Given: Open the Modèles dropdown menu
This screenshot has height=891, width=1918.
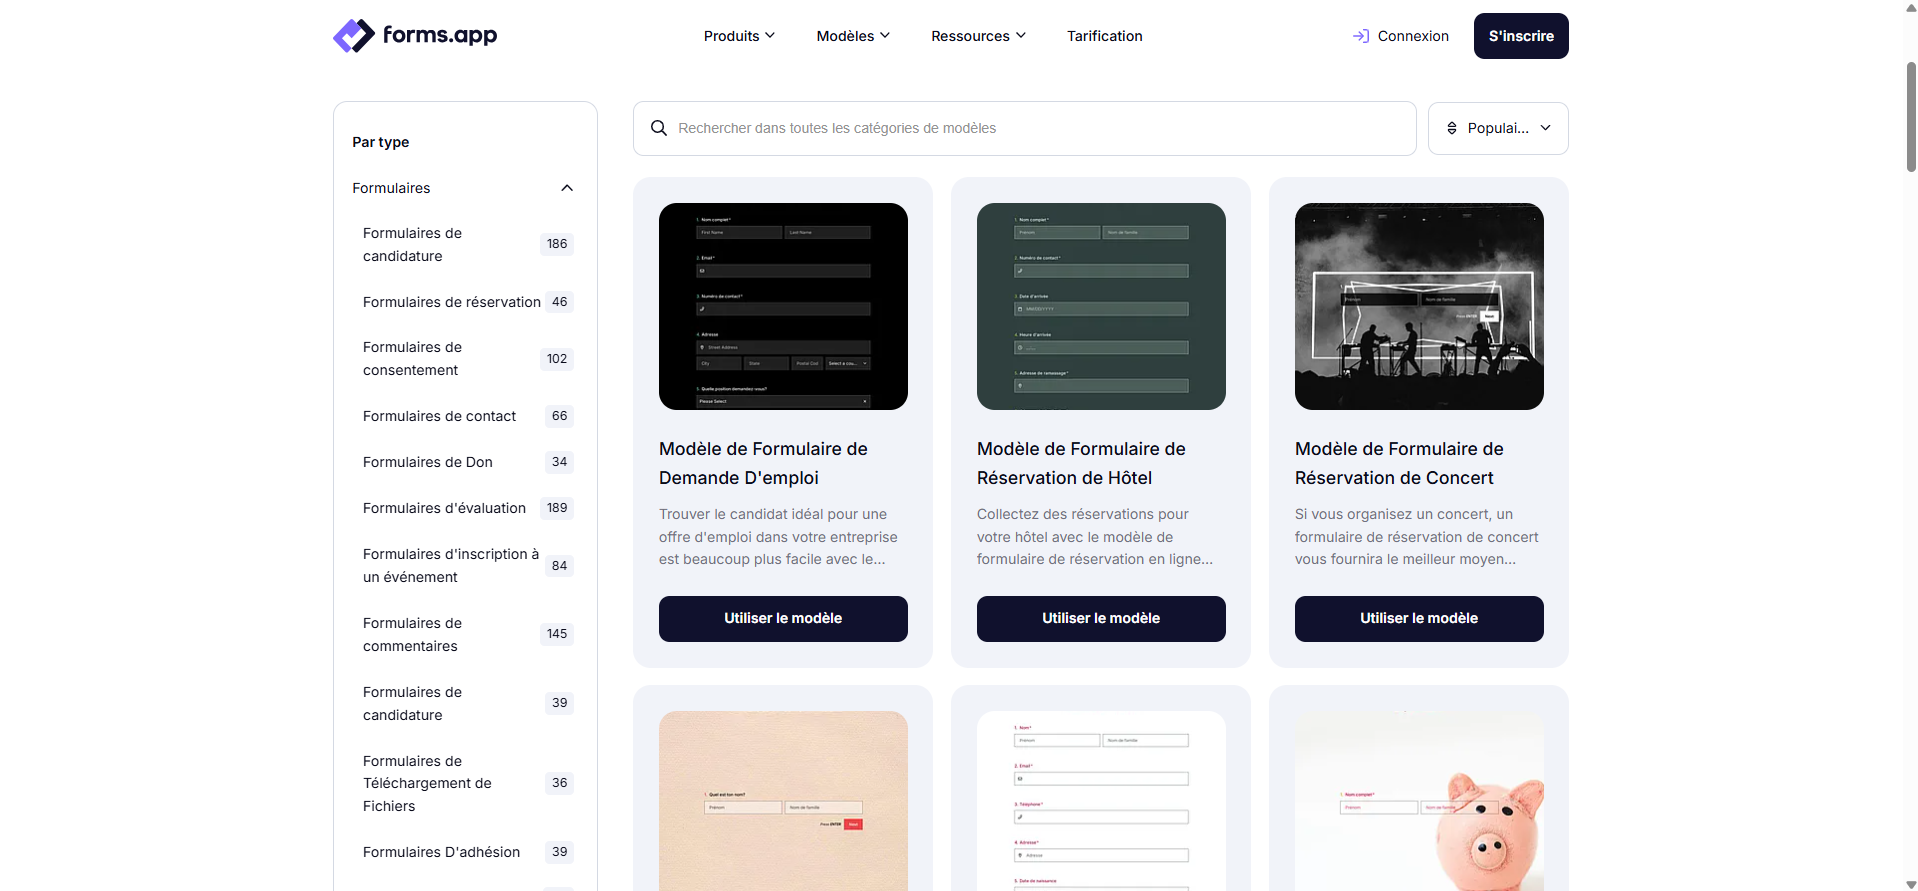Looking at the screenshot, I should [853, 36].
